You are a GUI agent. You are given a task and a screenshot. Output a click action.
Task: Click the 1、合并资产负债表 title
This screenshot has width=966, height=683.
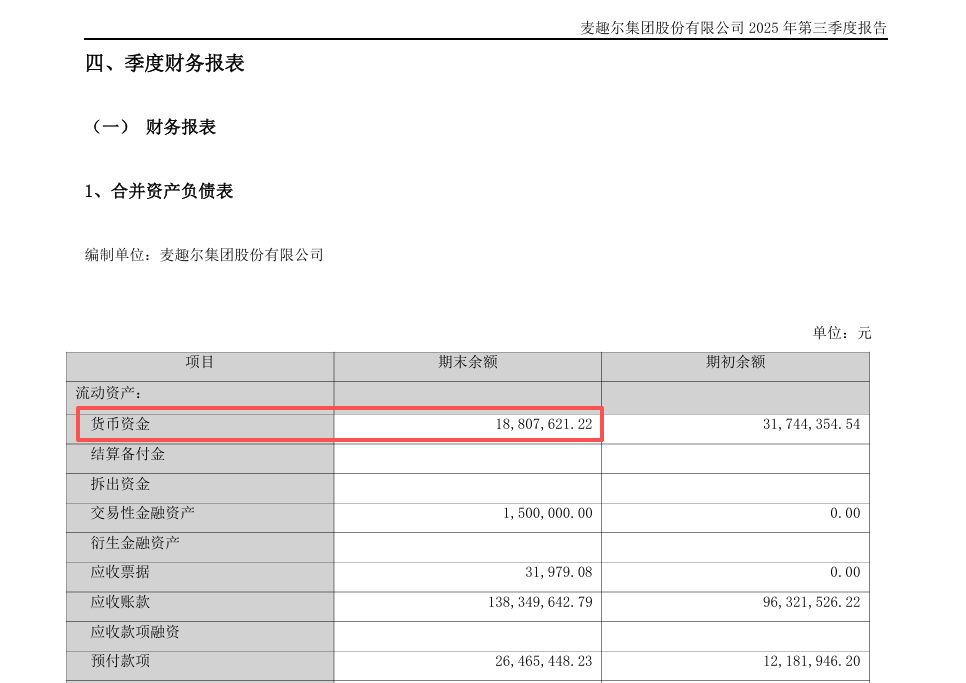[x=159, y=191]
